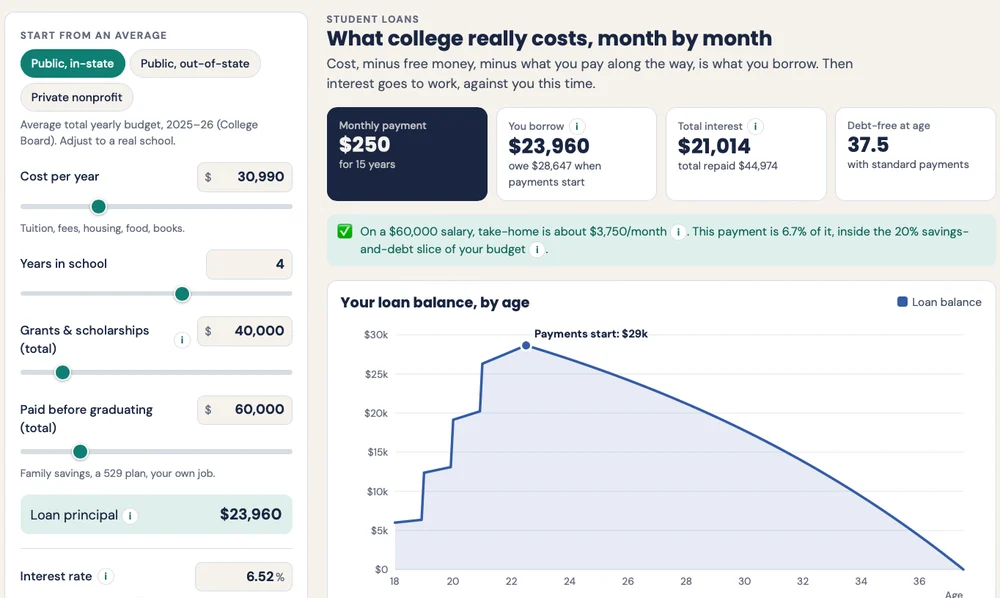1000x598 pixels.
Task: Click the Paid before graduating amount field
Action: [245, 409]
